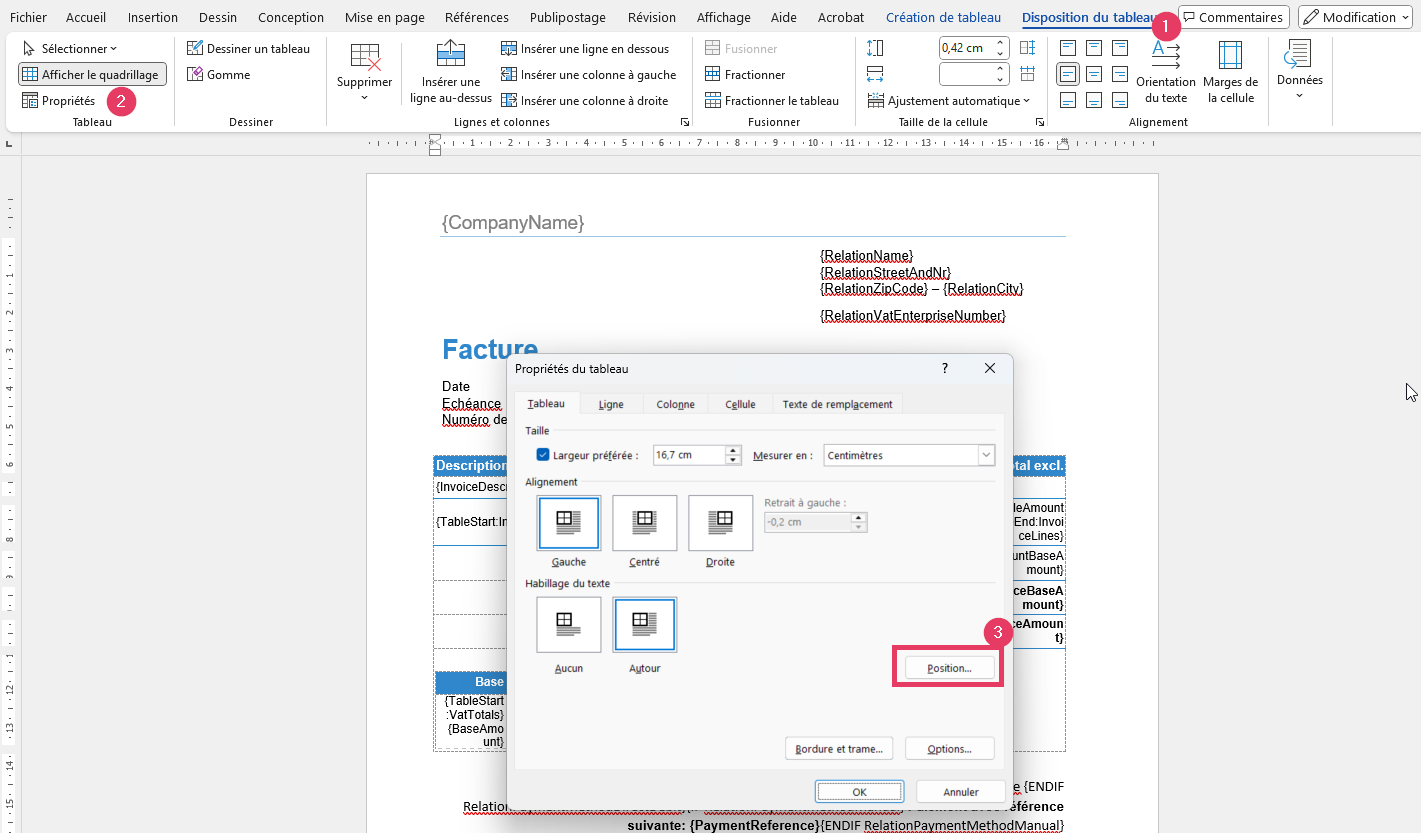This screenshot has height=833, width=1421.
Task: Click Orientation du texte button
Action: [1166, 72]
